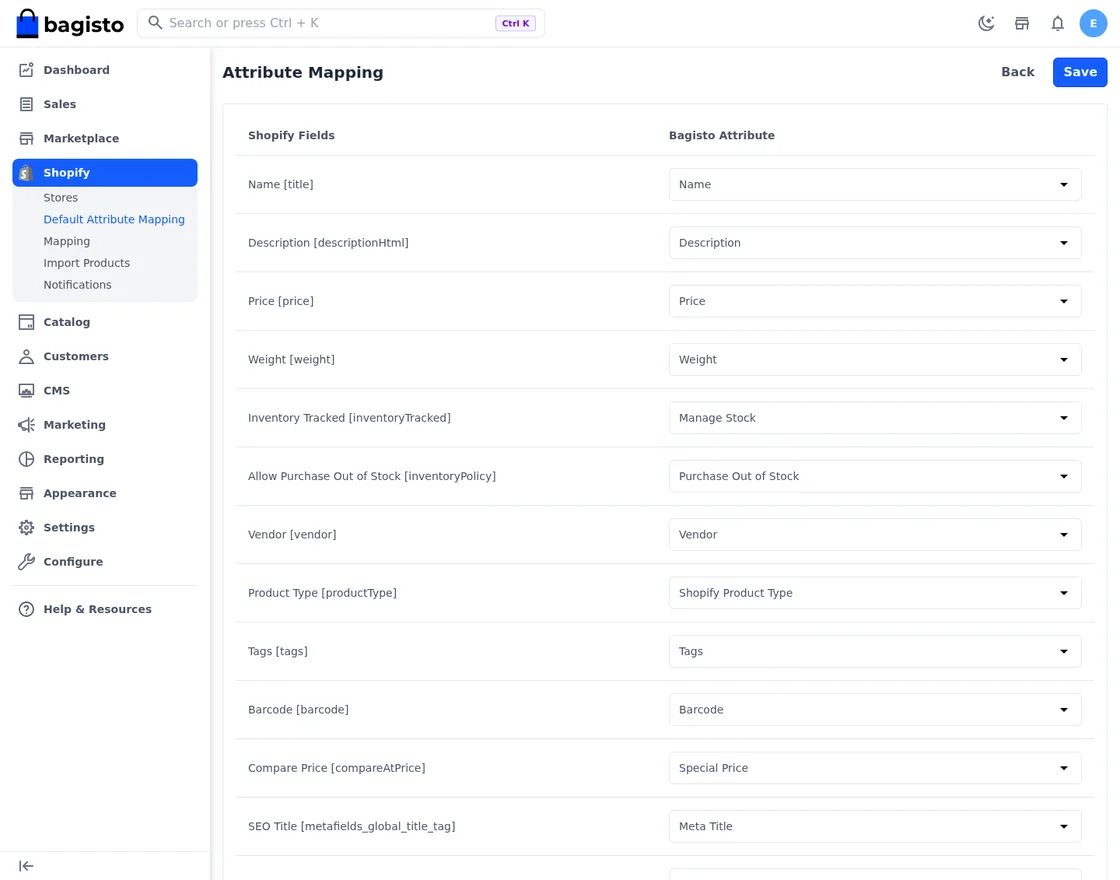Click the Reporting chart icon
The width and height of the screenshot is (1120, 880).
[26, 459]
